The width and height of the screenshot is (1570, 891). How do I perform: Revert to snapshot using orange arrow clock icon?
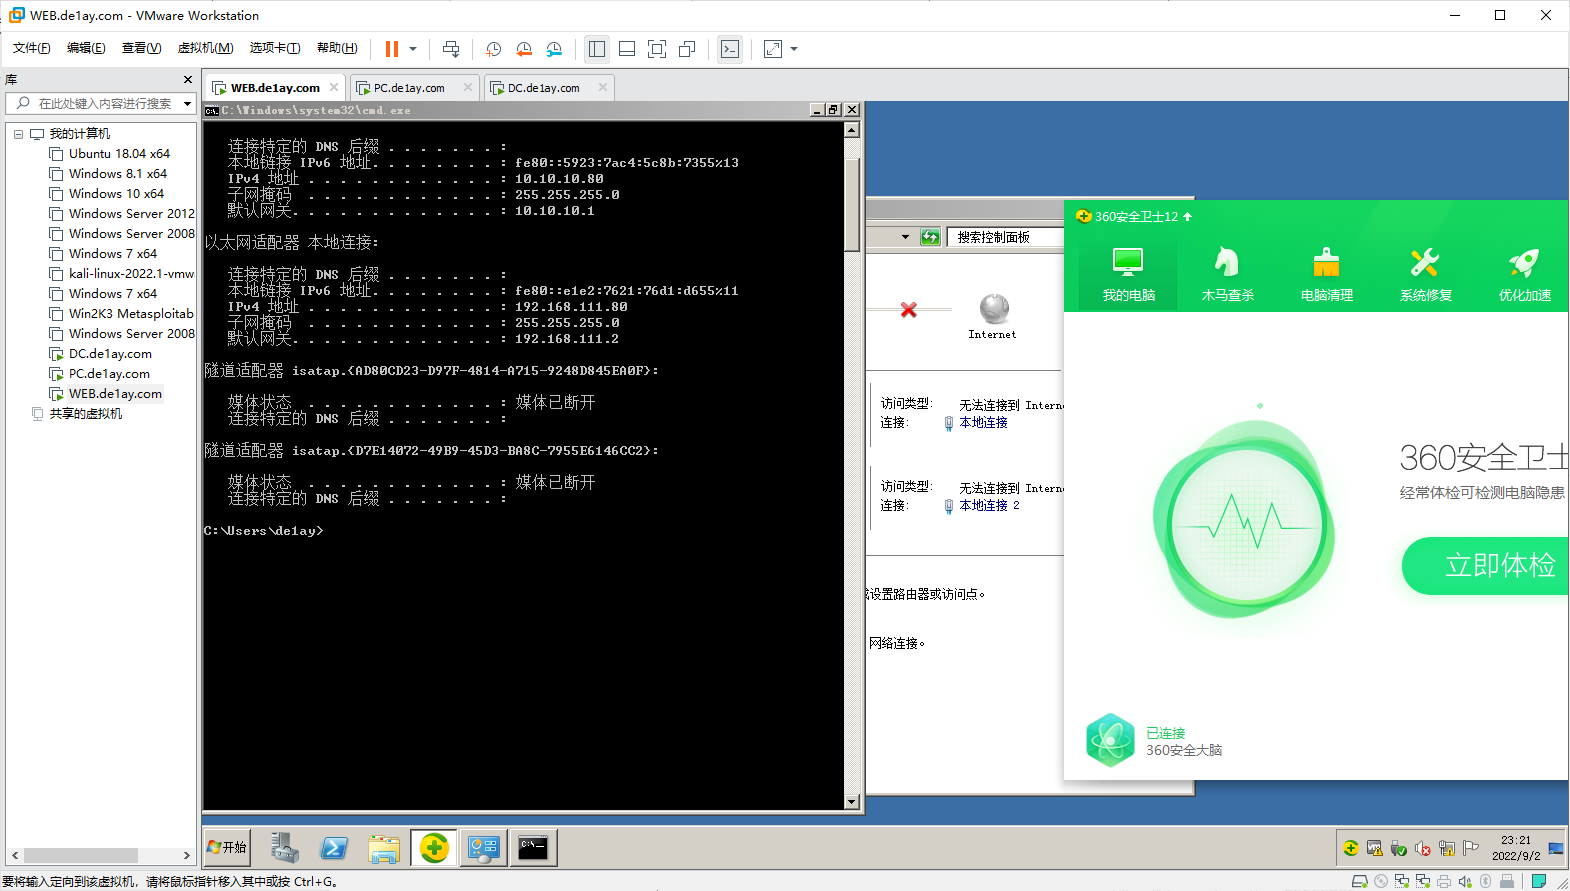[524, 49]
